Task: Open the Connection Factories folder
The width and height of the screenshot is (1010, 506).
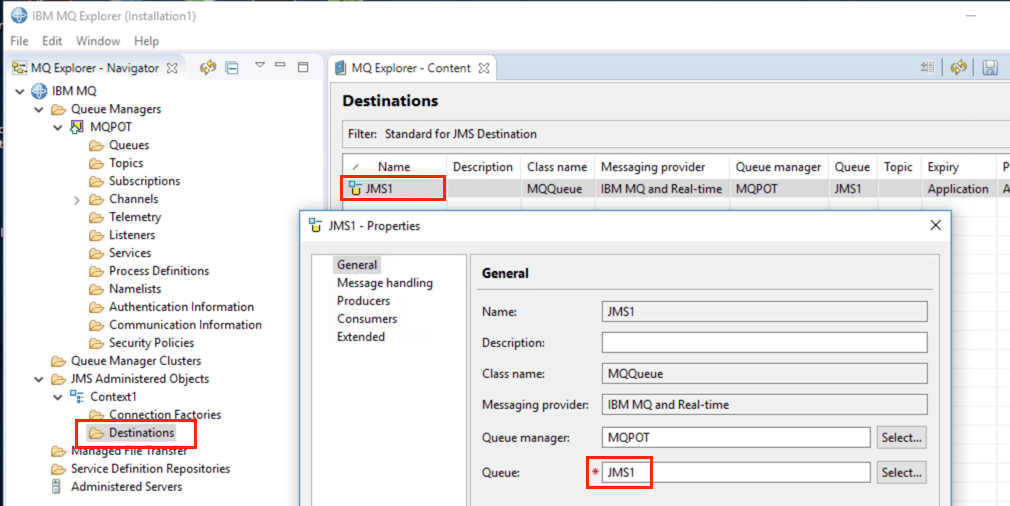Action: (x=165, y=415)
